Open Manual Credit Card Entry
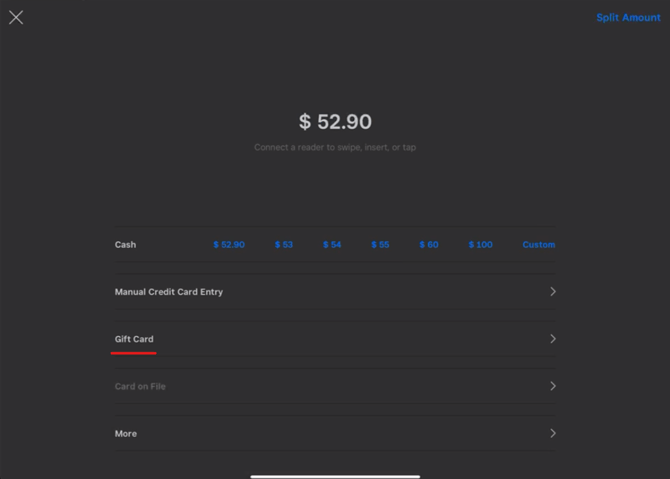This screenshot has width=670, height=479. point(169,292)
